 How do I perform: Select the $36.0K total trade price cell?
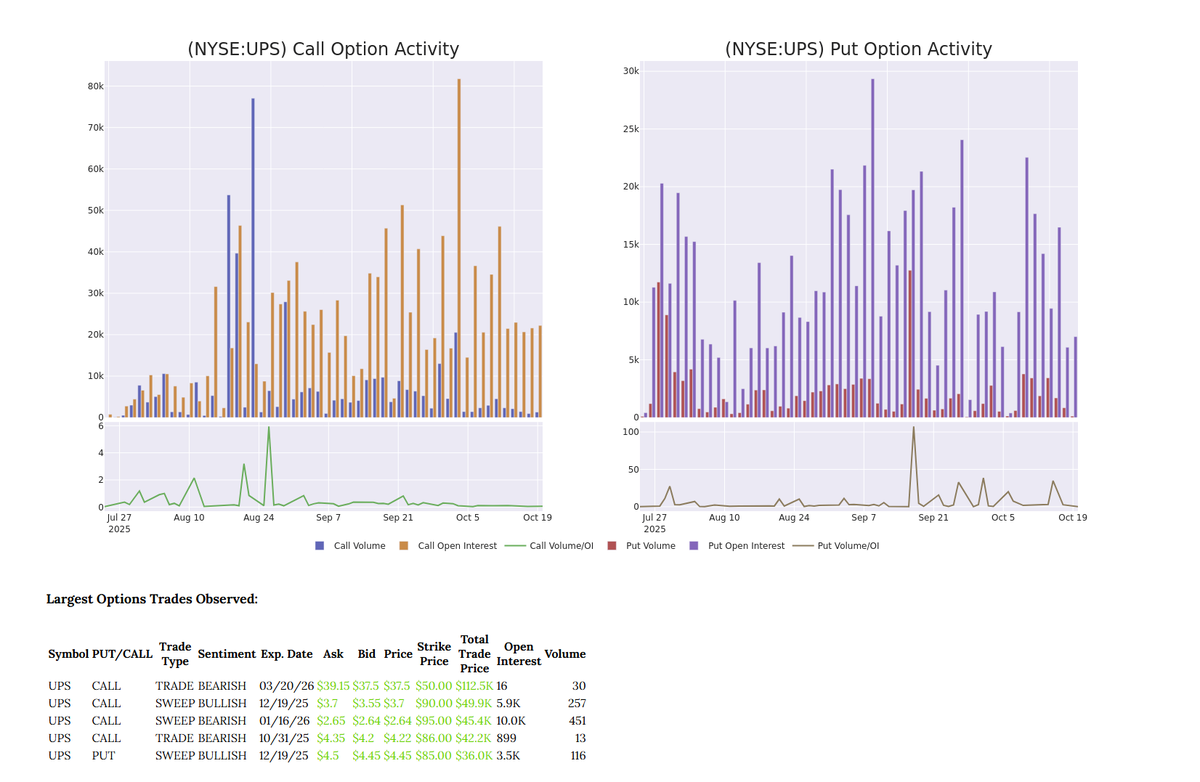pyautogui.click(x=474, y=755)
